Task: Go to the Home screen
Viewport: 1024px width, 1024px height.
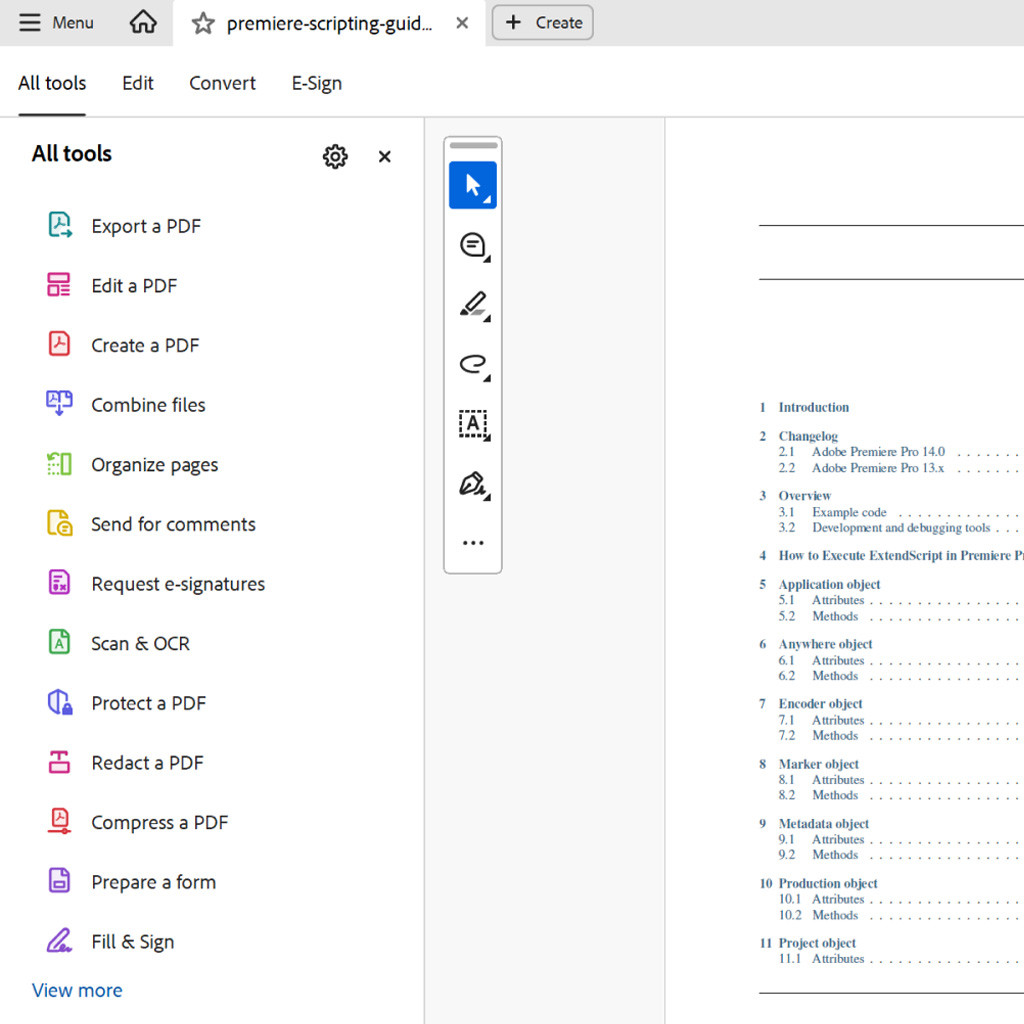Action: (x=143, y=22)
